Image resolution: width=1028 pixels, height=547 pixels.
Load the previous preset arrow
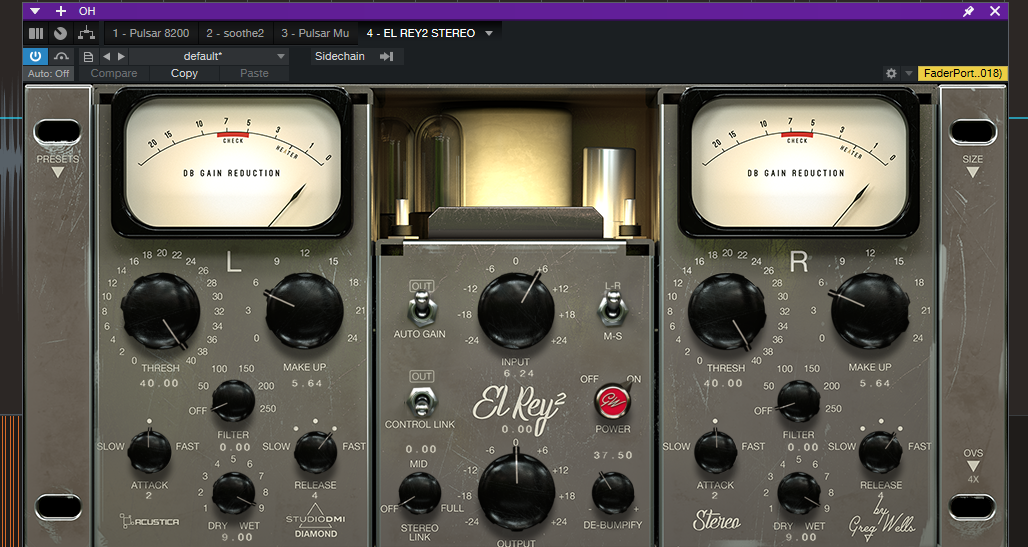[x=107, y=56]
